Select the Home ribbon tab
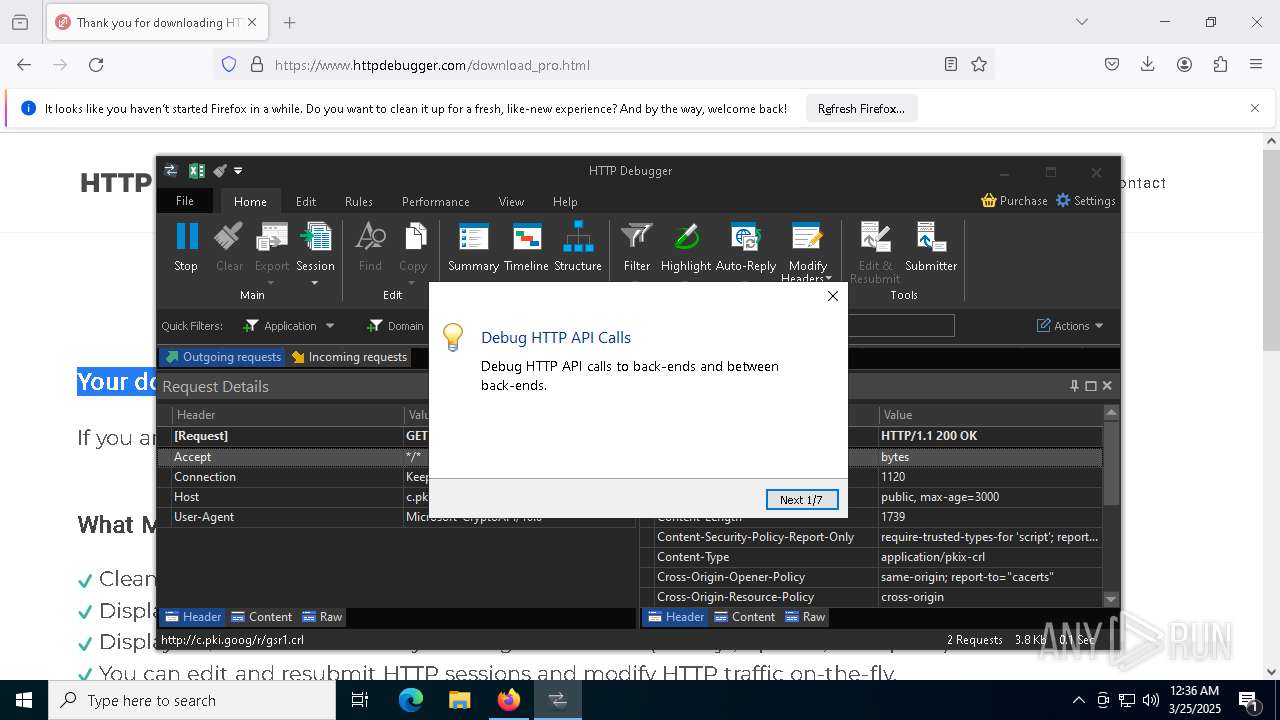This screenshot has width=1280, height=720. tap(250, 201)
